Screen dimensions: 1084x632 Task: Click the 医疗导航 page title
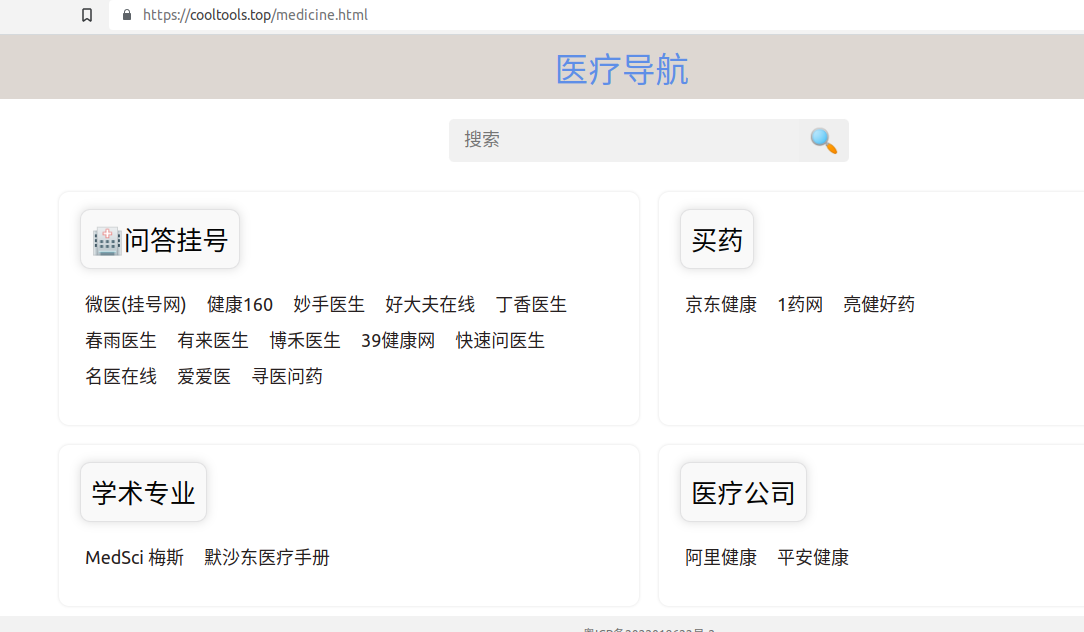621,70
